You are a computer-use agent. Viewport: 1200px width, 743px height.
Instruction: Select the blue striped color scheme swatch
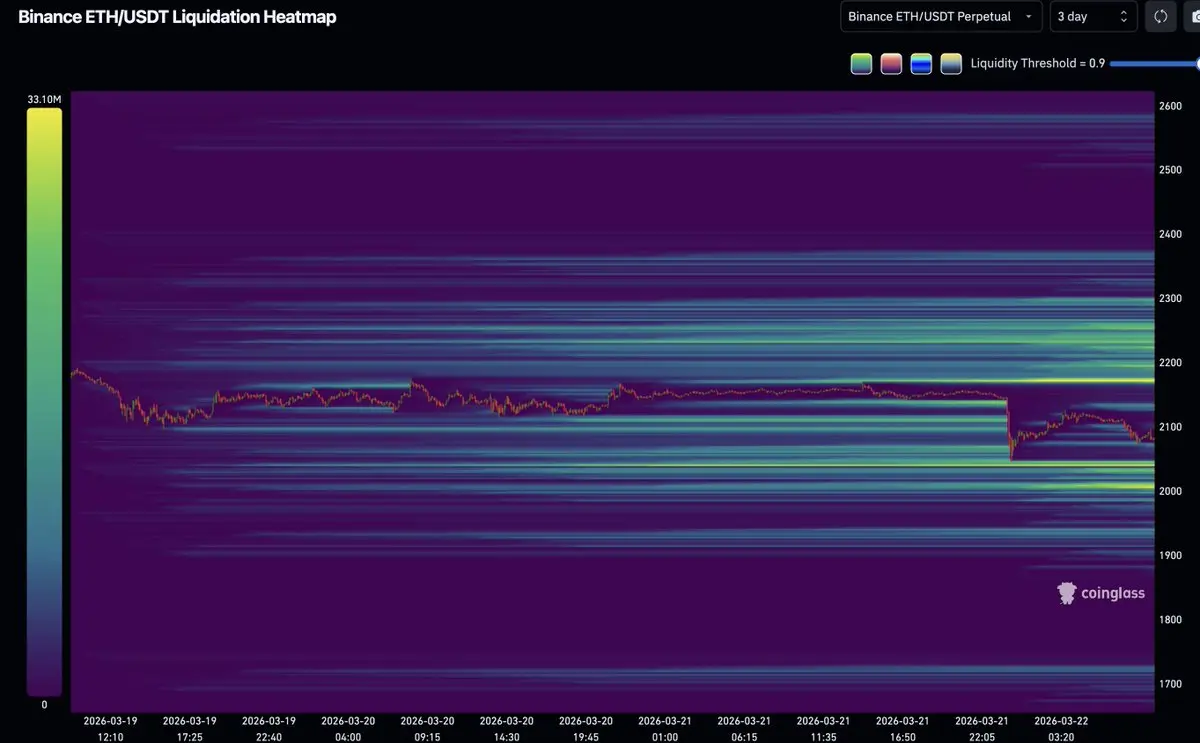pyautogui.click(x=921, y=64)
